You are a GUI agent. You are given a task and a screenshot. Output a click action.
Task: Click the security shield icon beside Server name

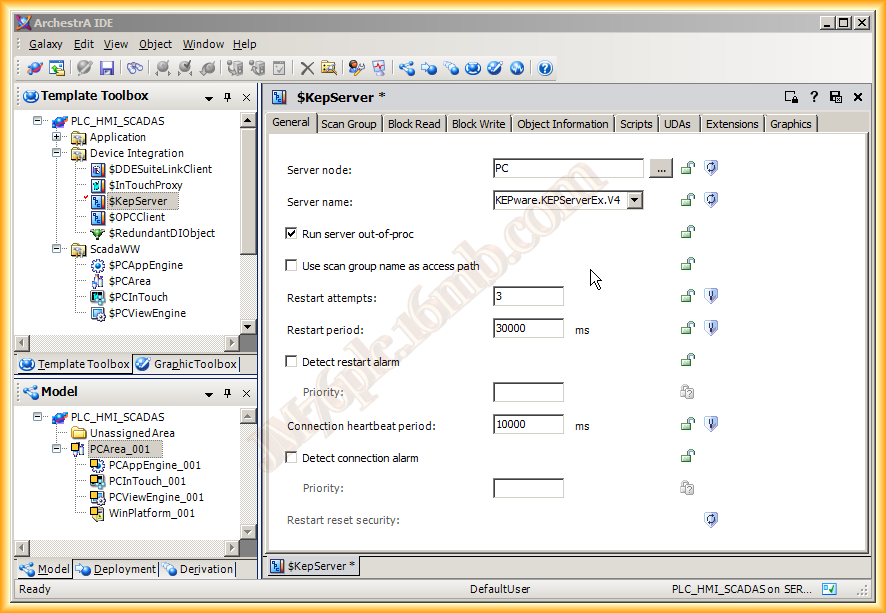pos(711,200)
